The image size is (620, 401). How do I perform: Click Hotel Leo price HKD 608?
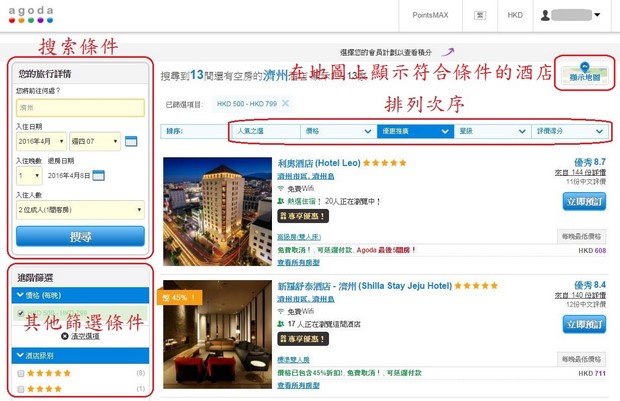pyautogui.click(x=592, y=251)
